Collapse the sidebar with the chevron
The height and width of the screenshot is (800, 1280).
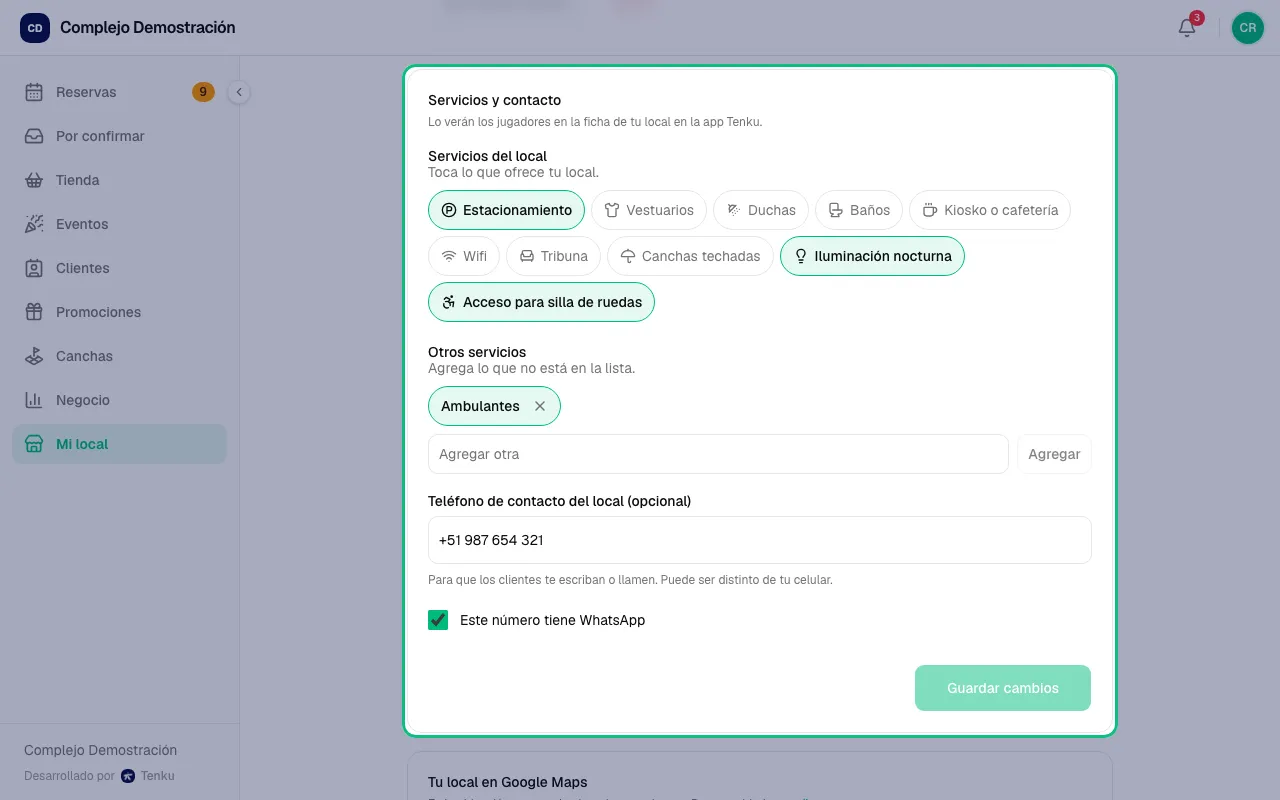click(239, 92)
